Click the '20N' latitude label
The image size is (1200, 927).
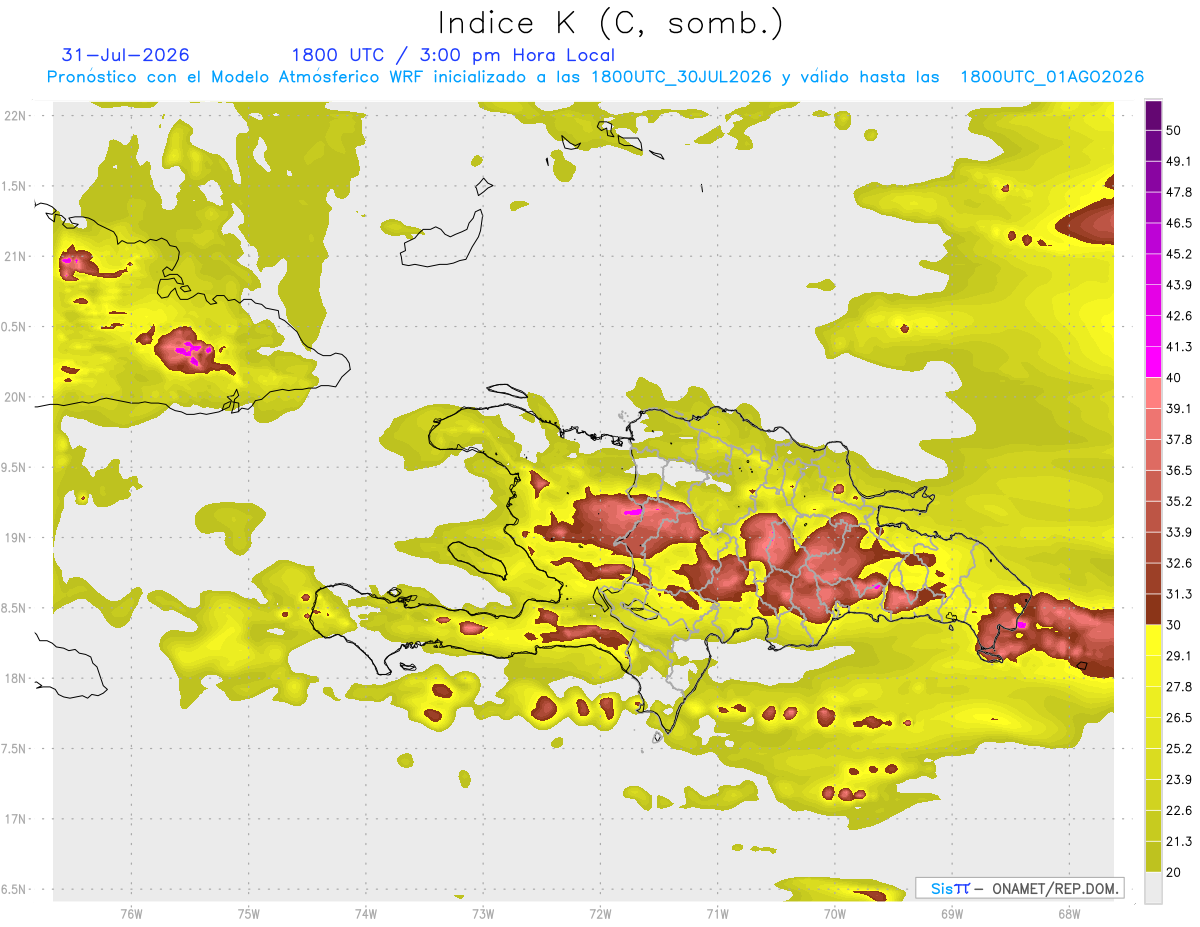click(17, 397)
